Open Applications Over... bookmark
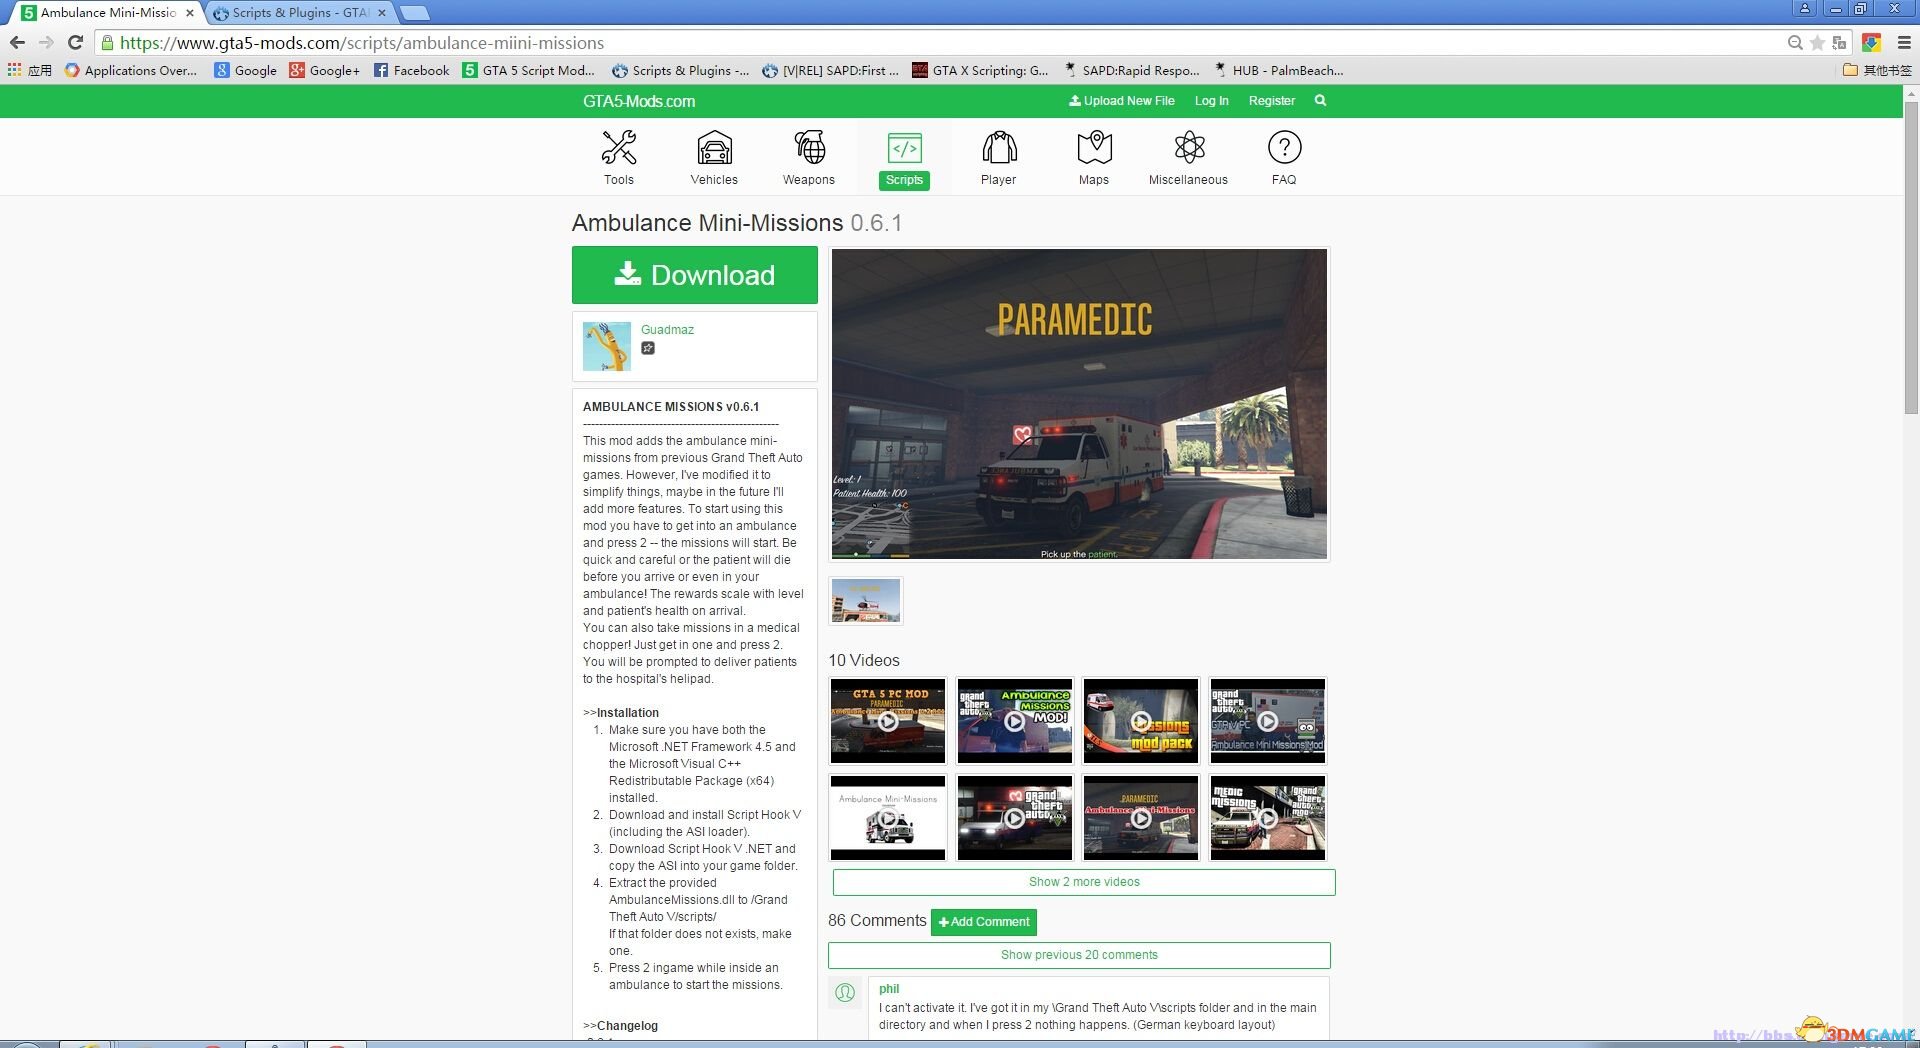The width and height of the screenshot is (1920, 1048). click(130, 70)
